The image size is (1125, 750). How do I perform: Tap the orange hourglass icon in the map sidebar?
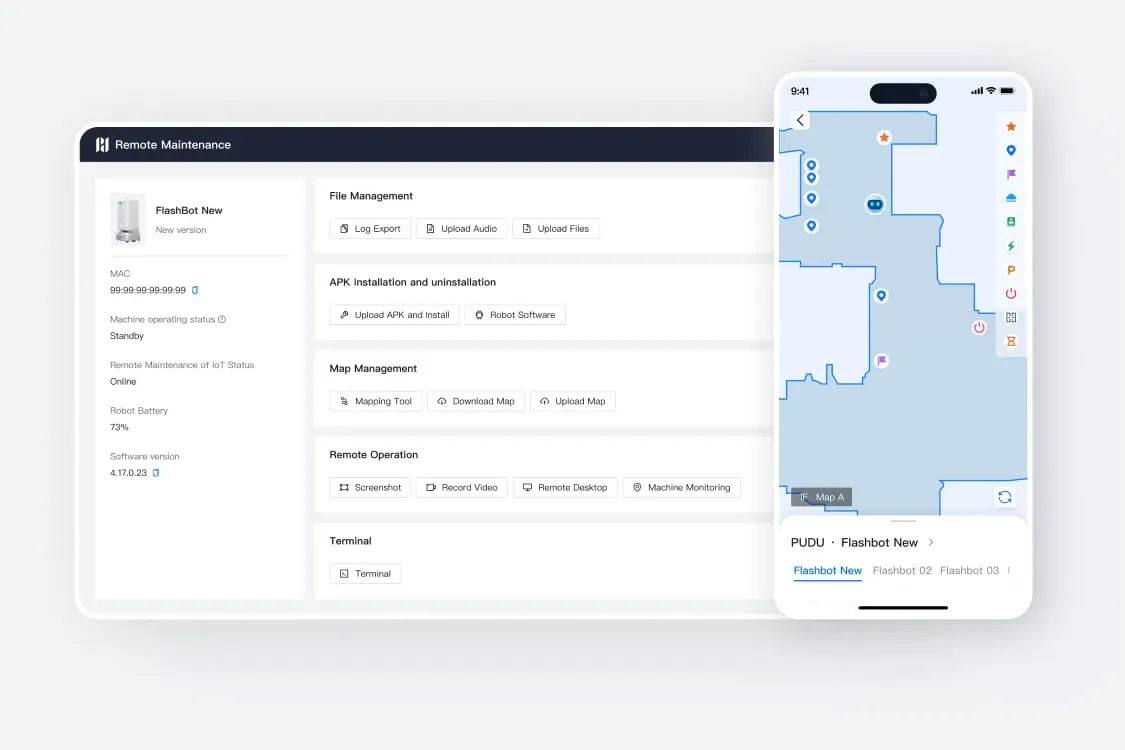click(1011, 341)
